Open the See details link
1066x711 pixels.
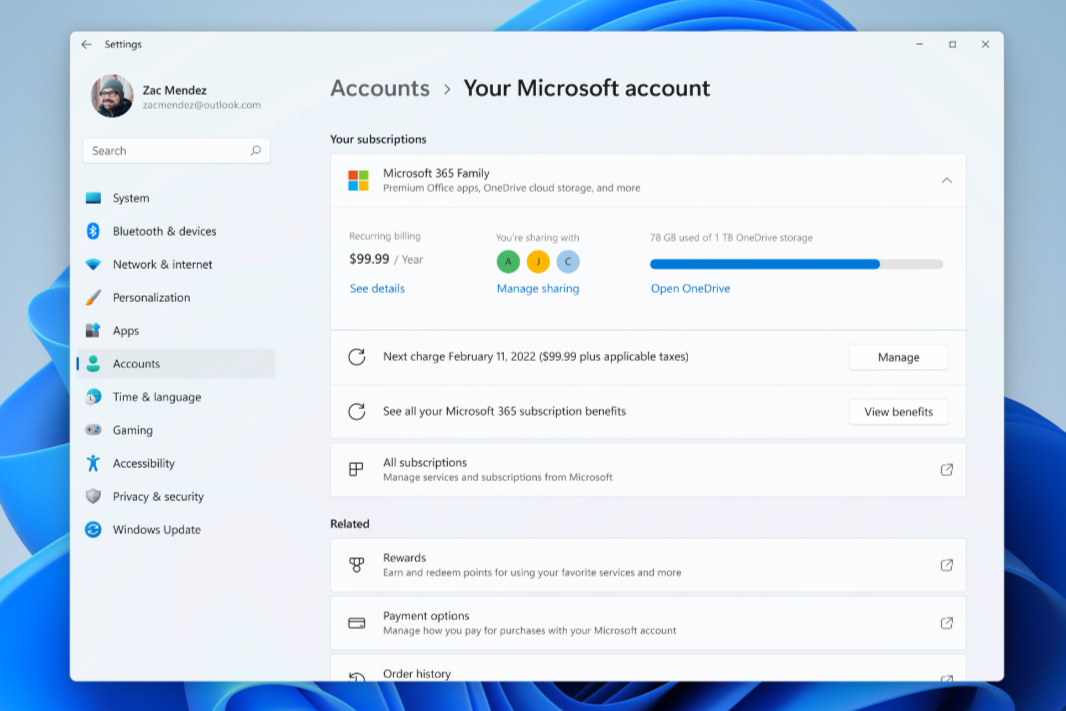[377, 289]
